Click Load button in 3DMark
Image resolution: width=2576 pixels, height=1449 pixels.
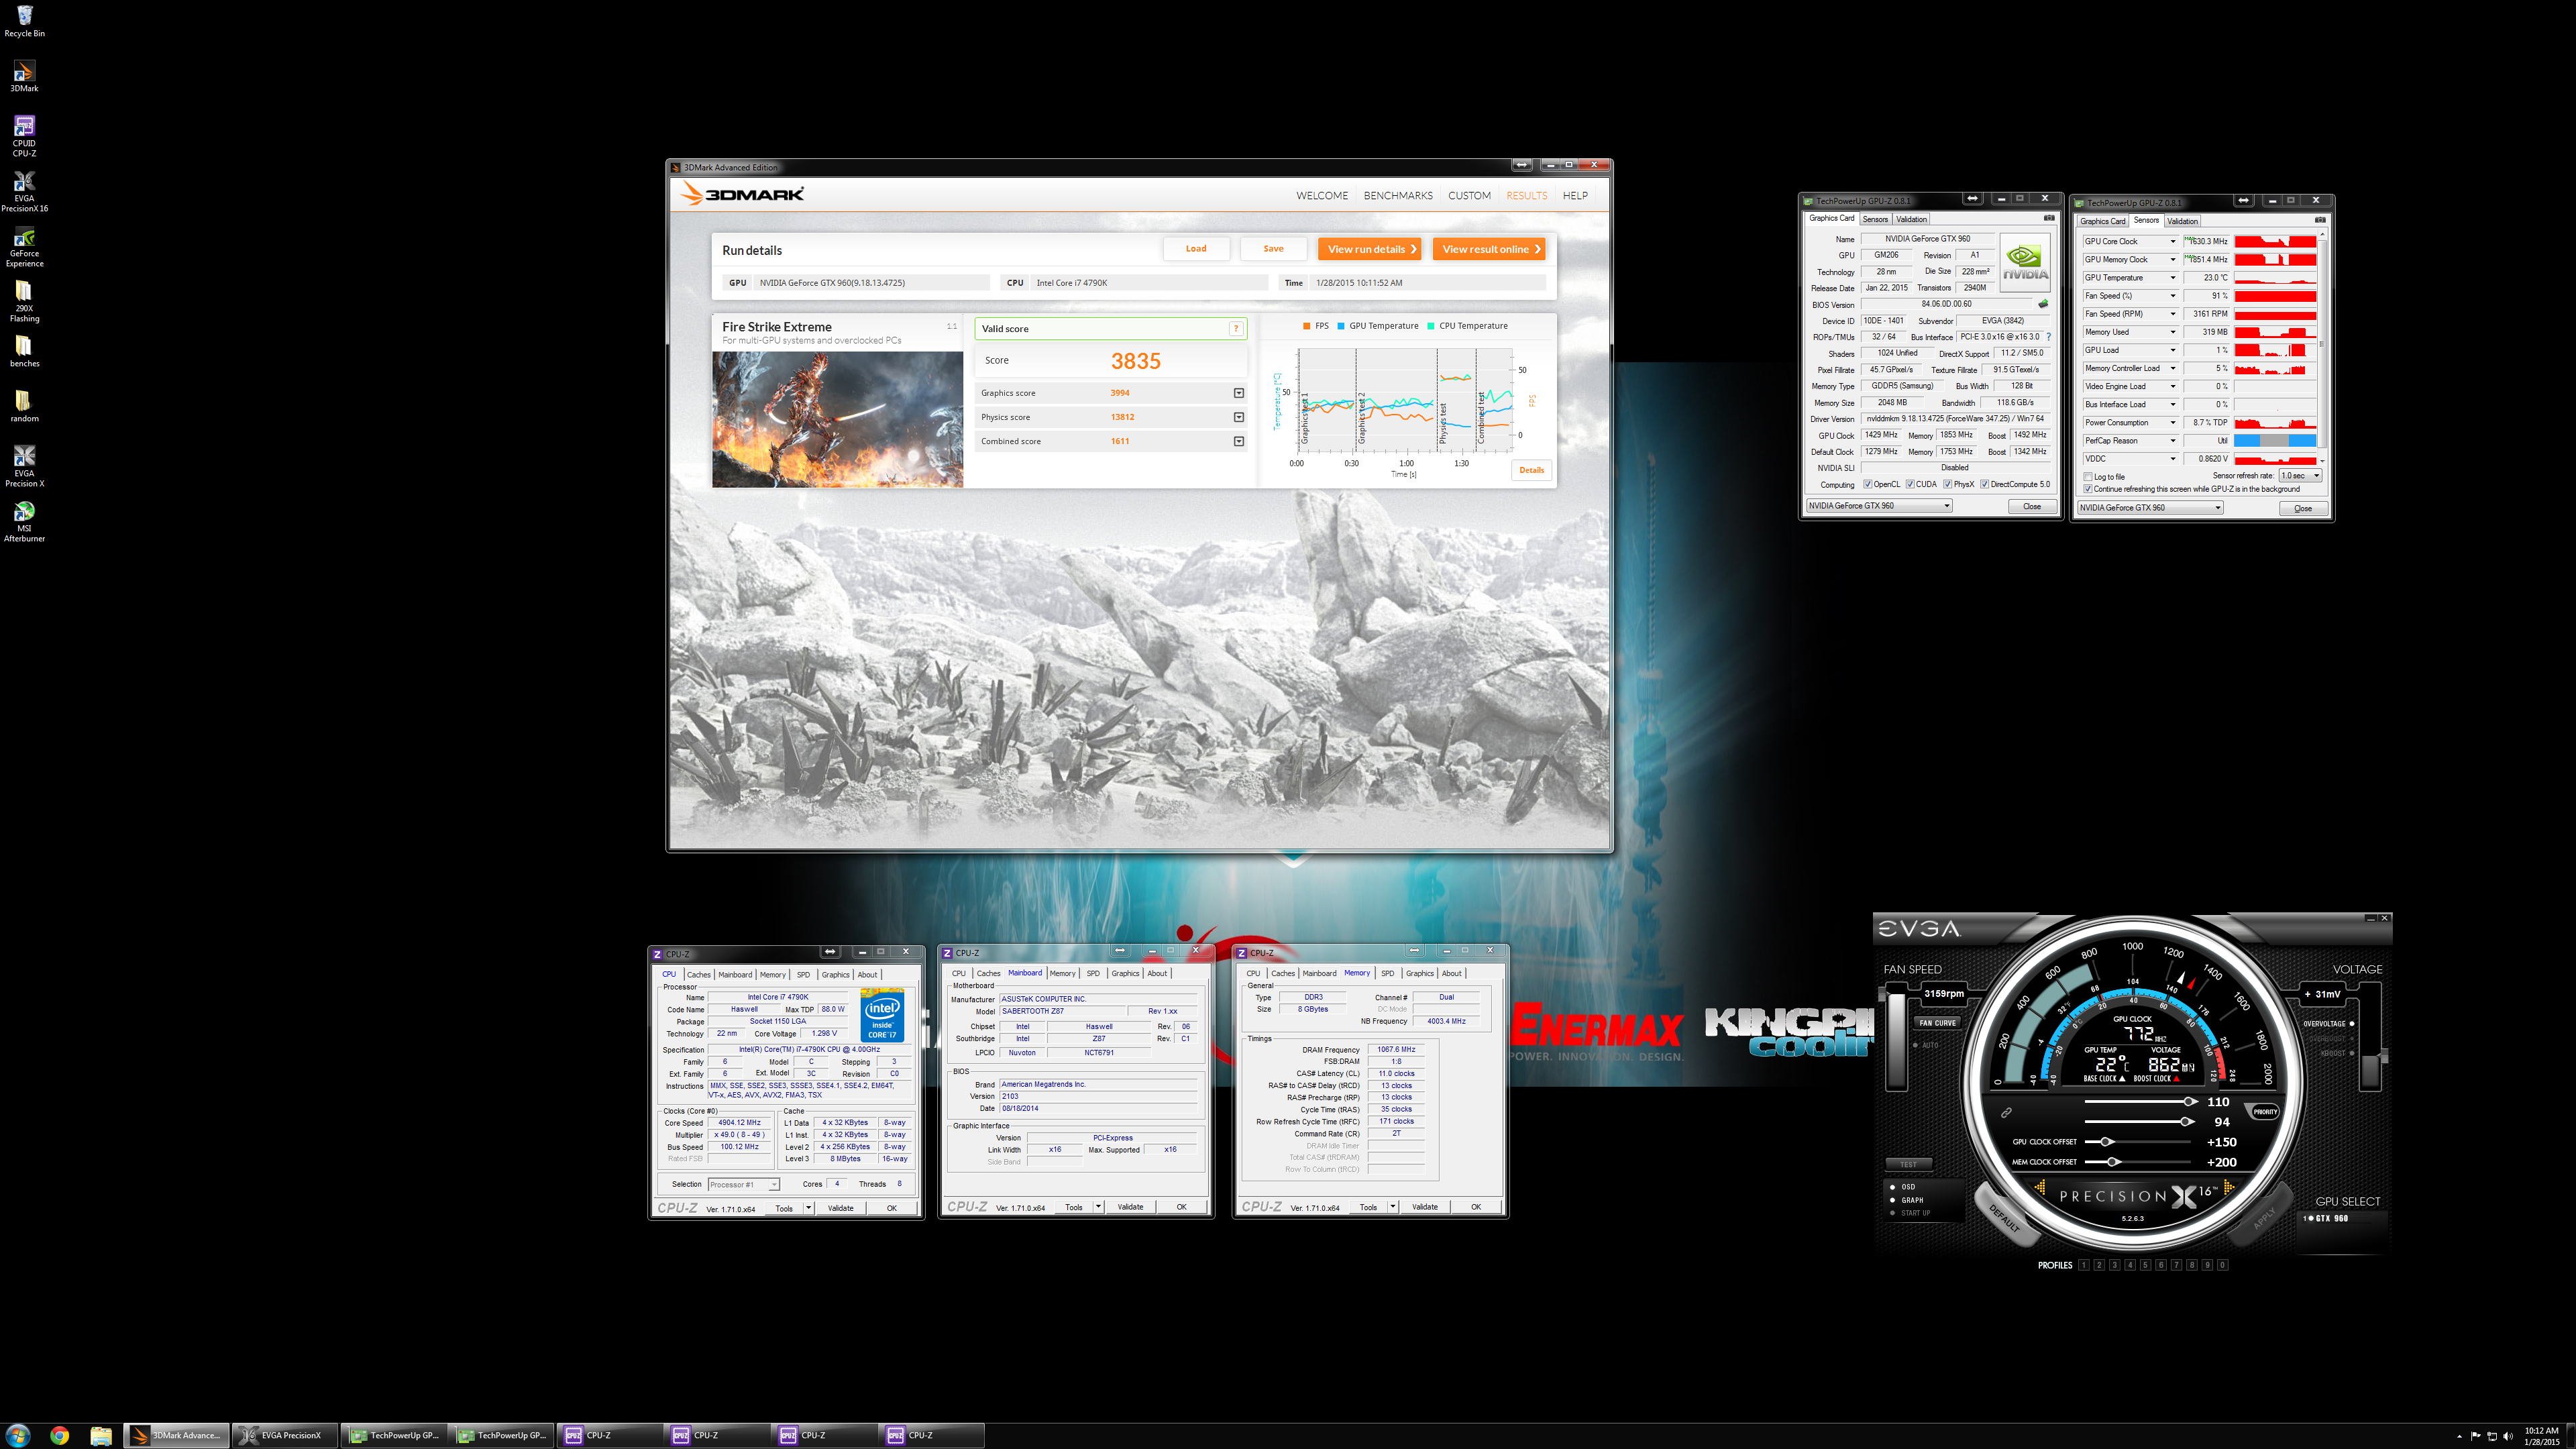click(1196, 249)
